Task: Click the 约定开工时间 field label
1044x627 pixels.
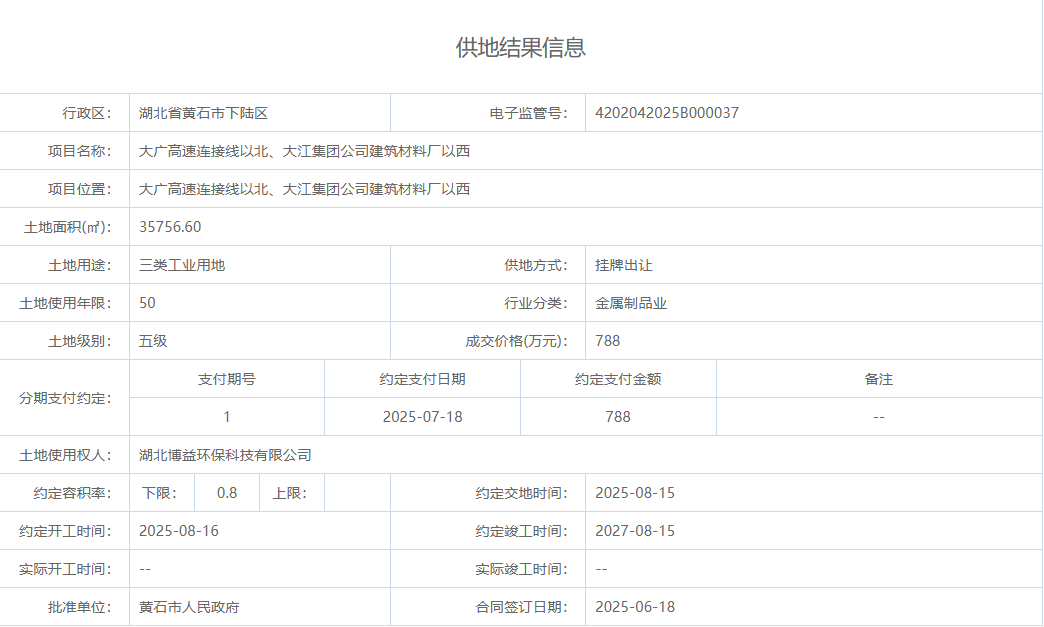Action: click(x=65, y=531)
